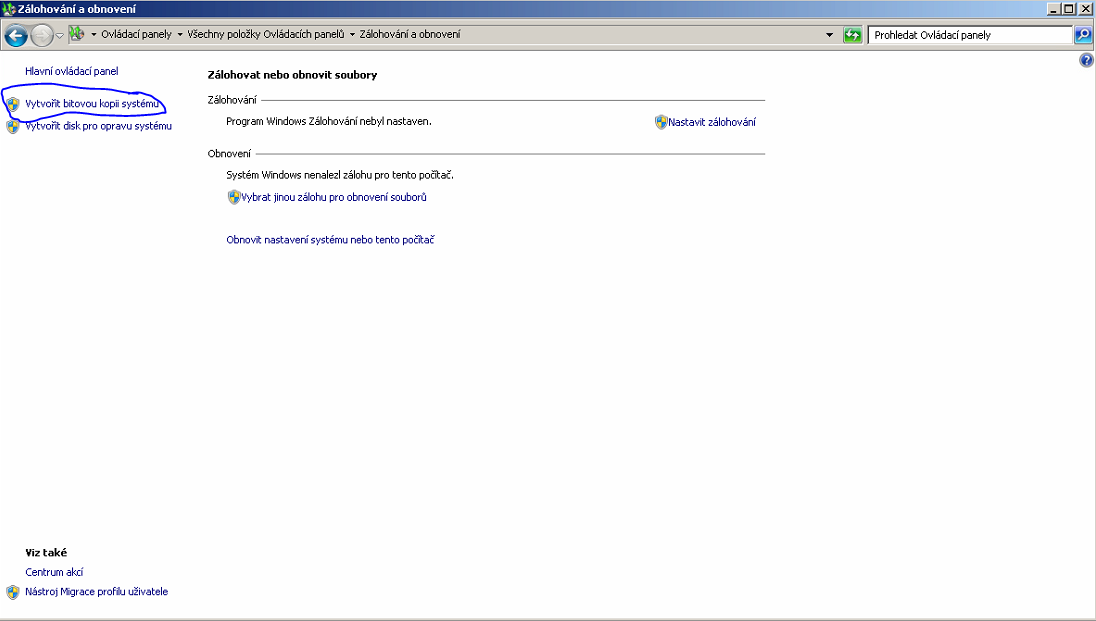The height and width of the screenshot is (621, 1096).
Task: Close the Zálohování a obnovení window
Action: 1086,9
